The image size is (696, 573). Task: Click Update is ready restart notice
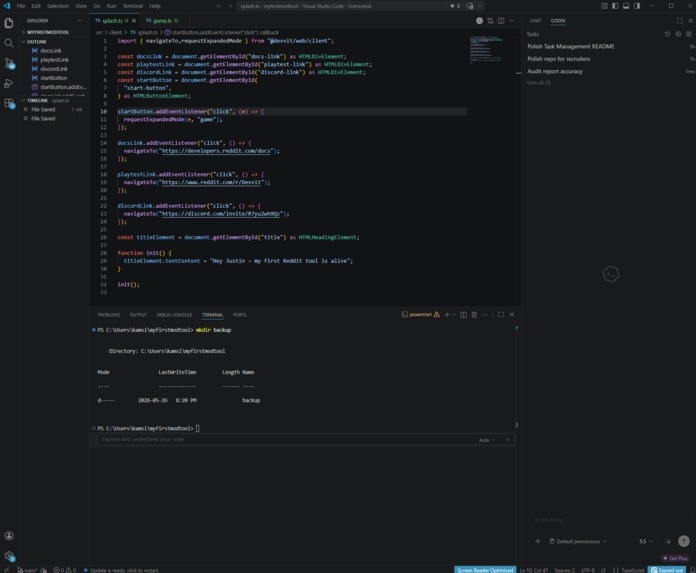(122, 570)
